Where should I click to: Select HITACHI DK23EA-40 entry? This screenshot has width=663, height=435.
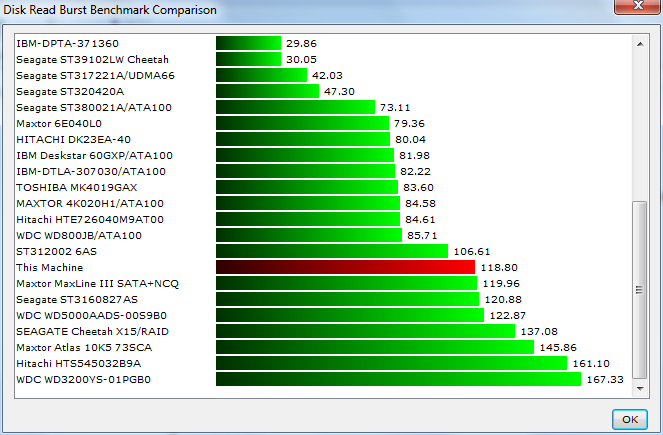pos(74,140)
